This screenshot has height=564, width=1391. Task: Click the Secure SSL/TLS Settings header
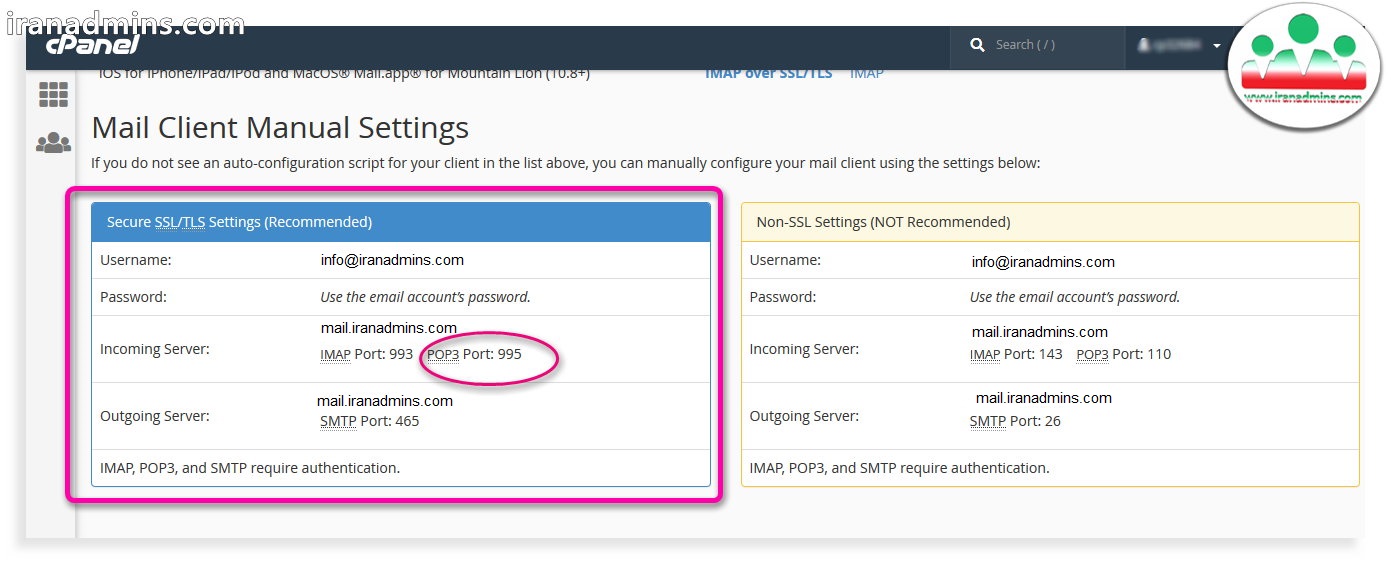(401, 222)
